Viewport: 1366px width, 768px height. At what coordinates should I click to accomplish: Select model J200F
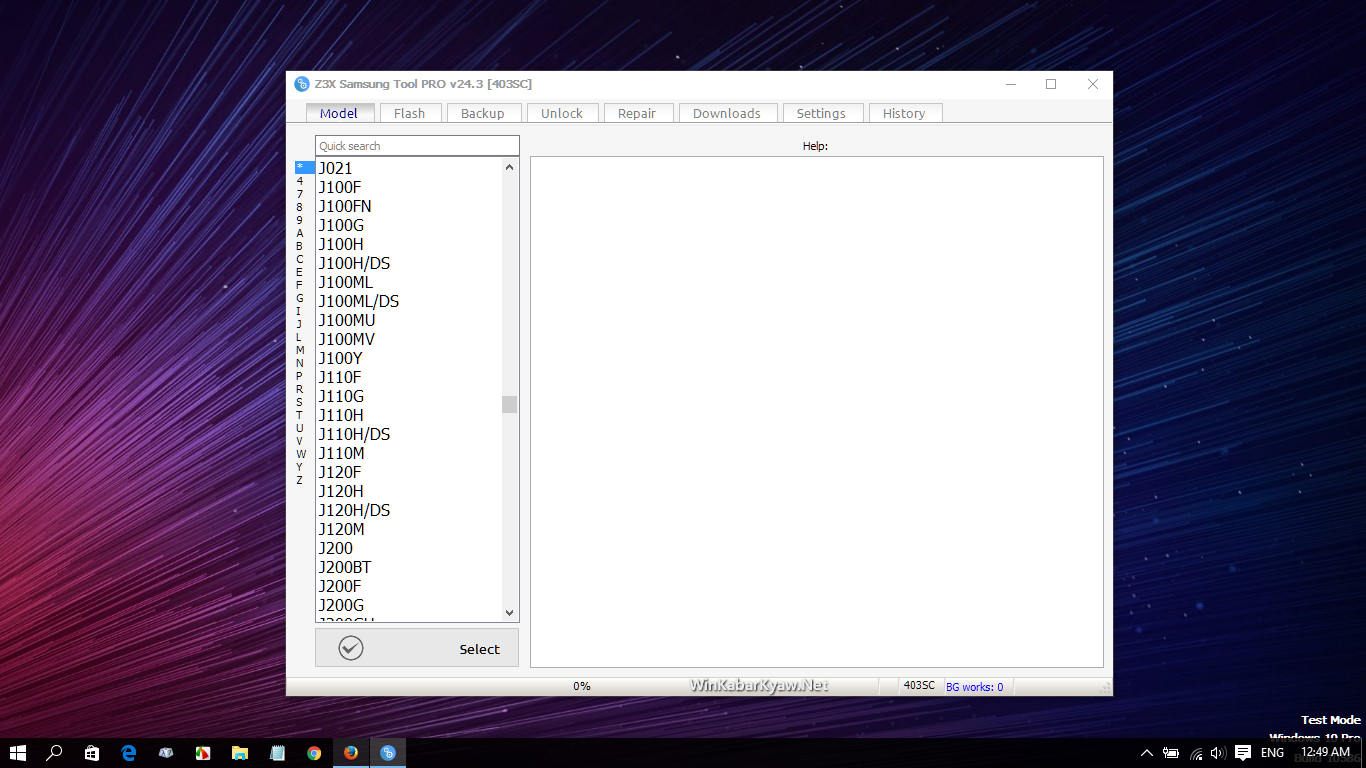tap(340, 586)
